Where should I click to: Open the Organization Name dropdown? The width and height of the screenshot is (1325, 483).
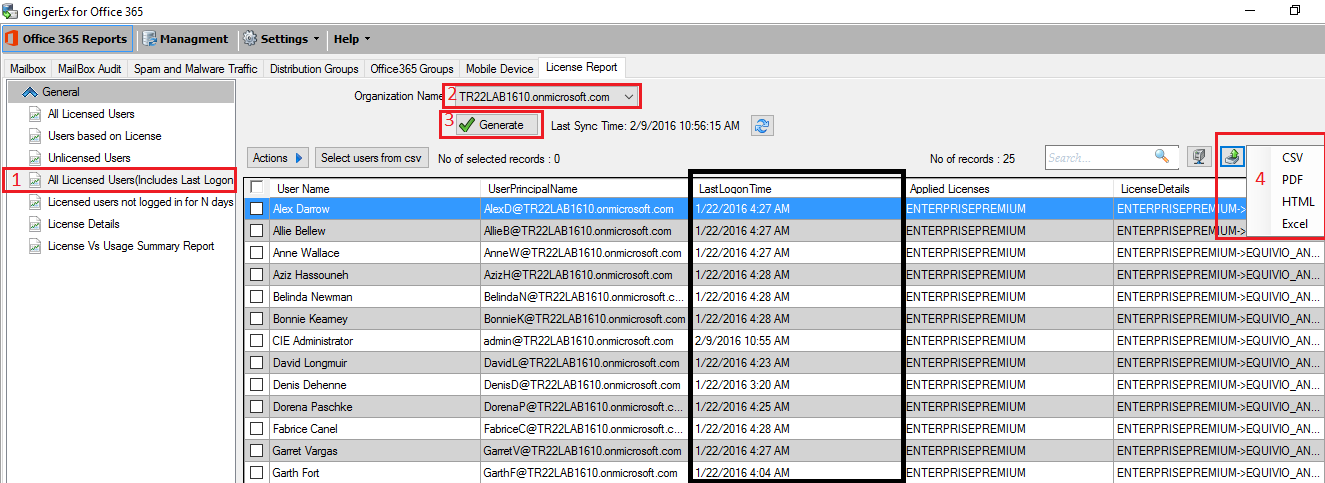(x=628, y=97)
